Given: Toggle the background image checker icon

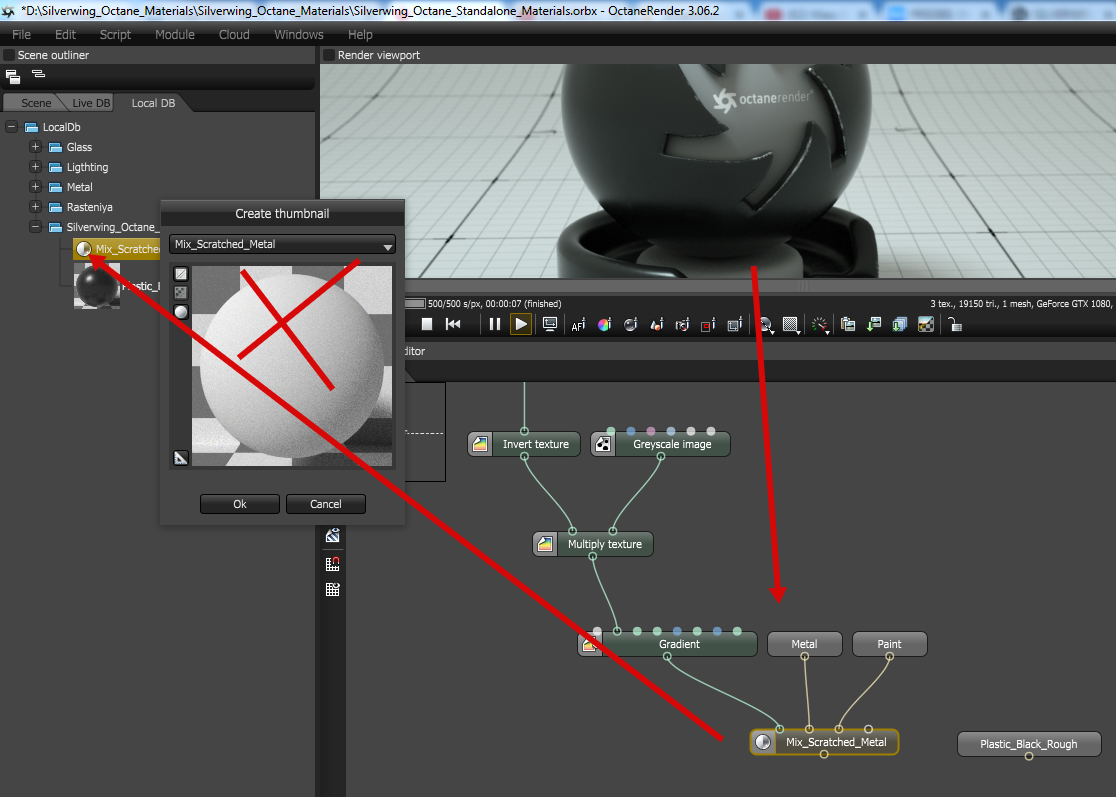Looking at the screenshot, I should 926,324.
